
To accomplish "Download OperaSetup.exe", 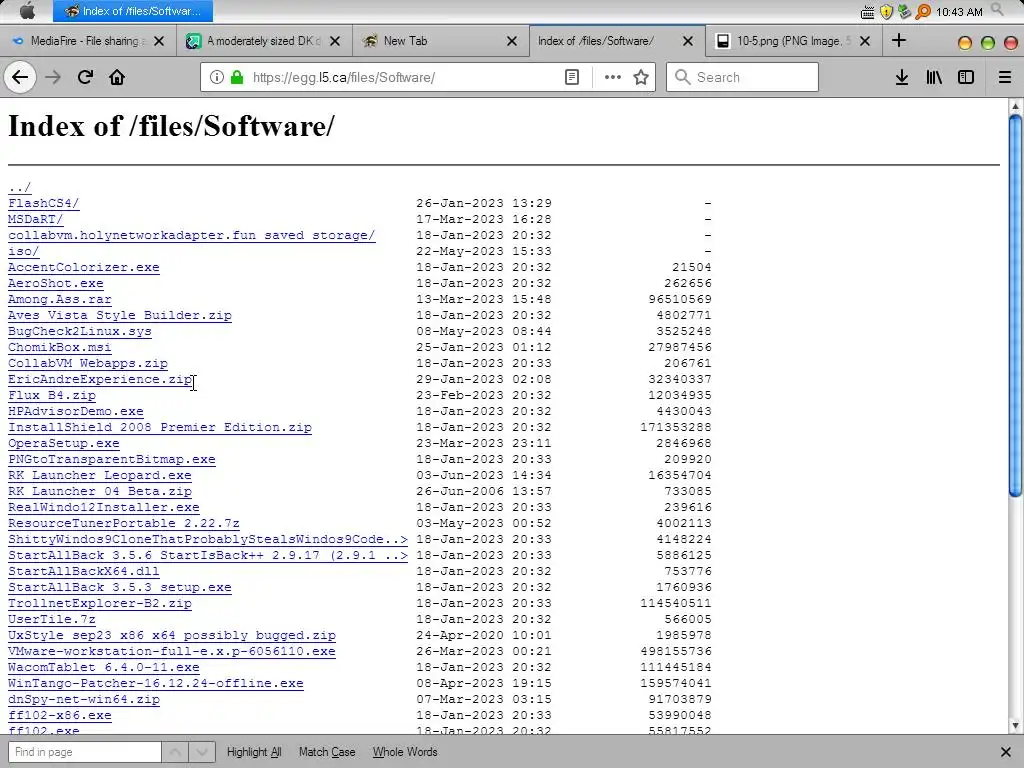I will 64,443.
